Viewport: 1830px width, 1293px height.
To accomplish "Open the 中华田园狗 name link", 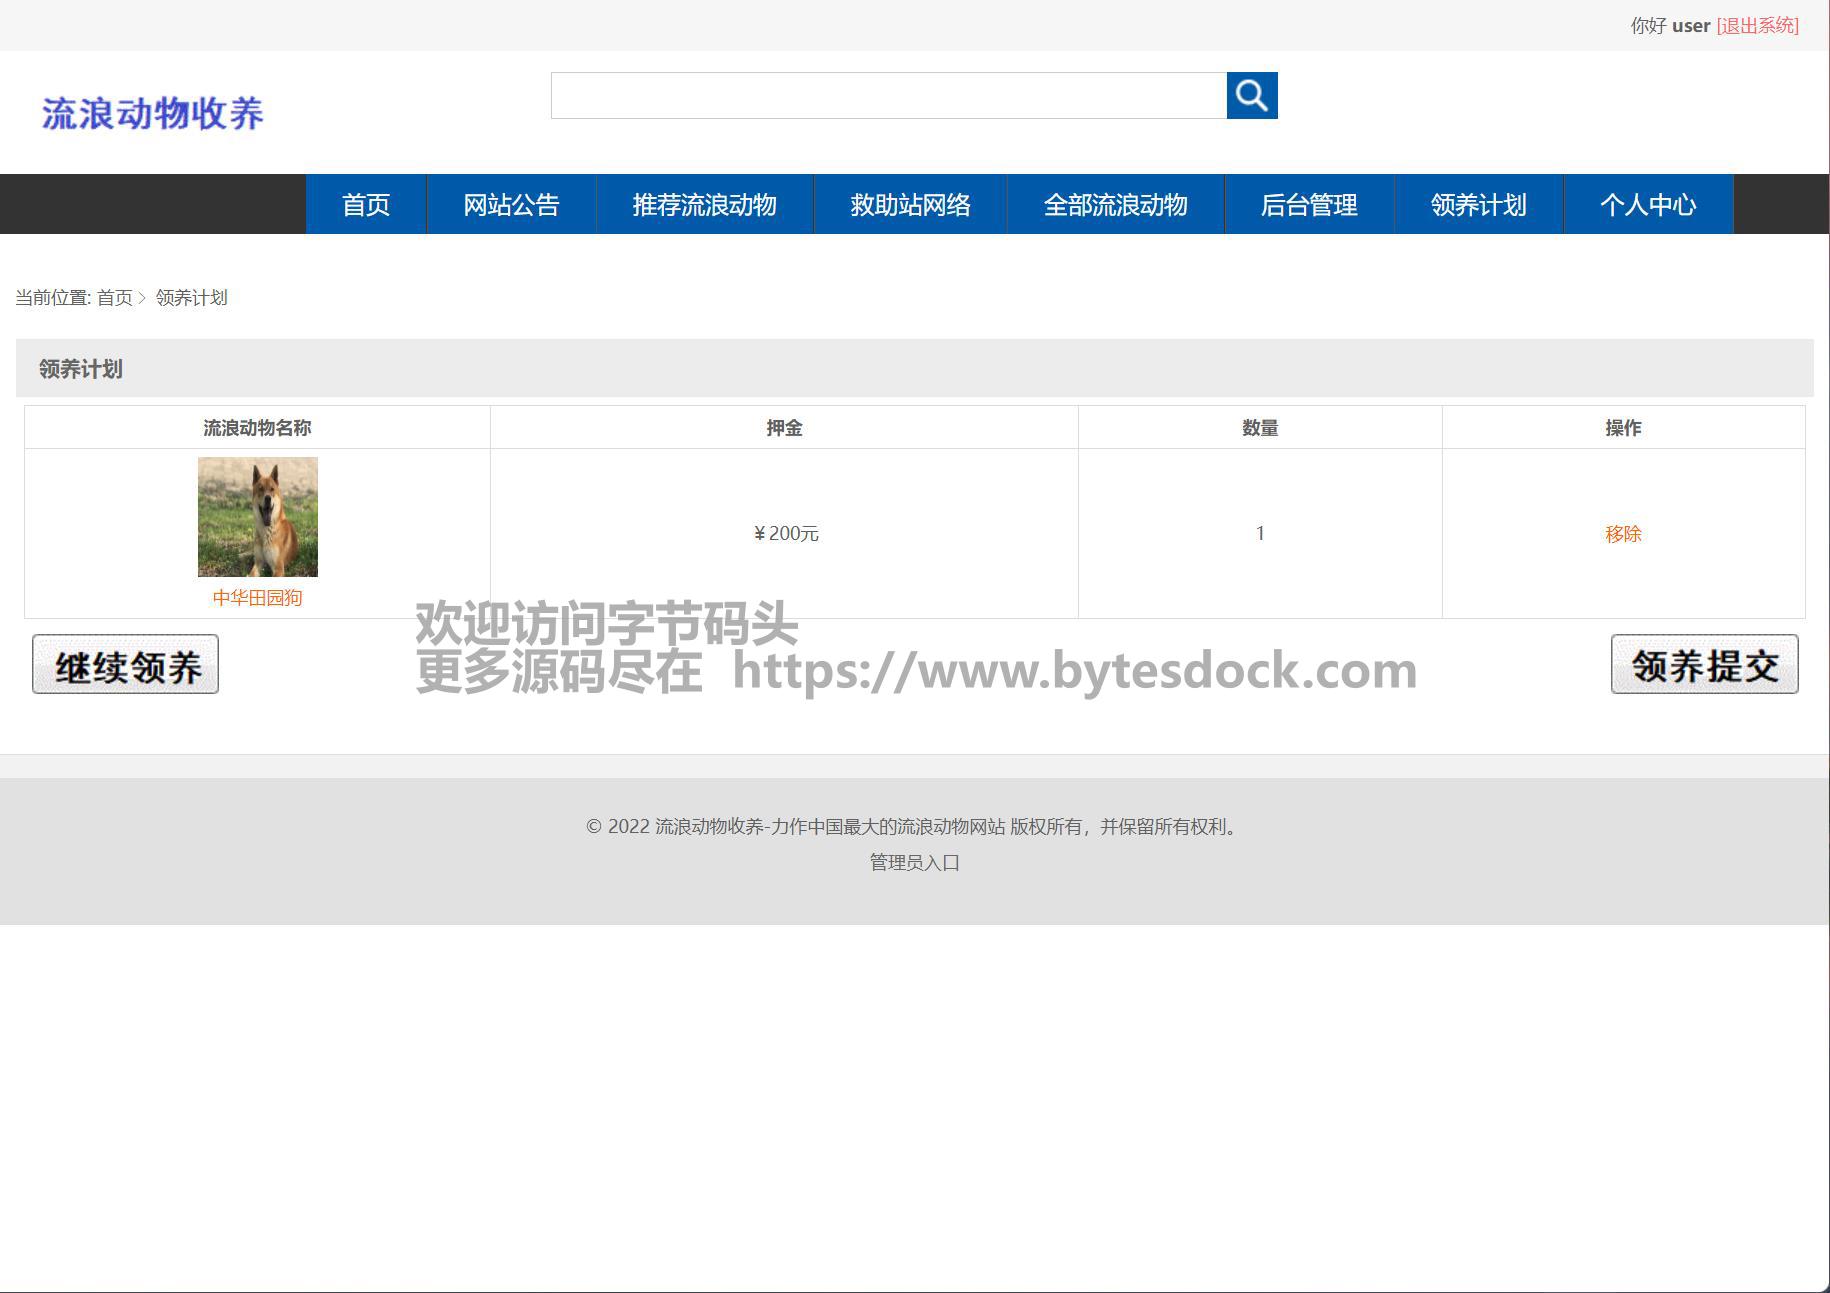I will [x=257, y=598].
